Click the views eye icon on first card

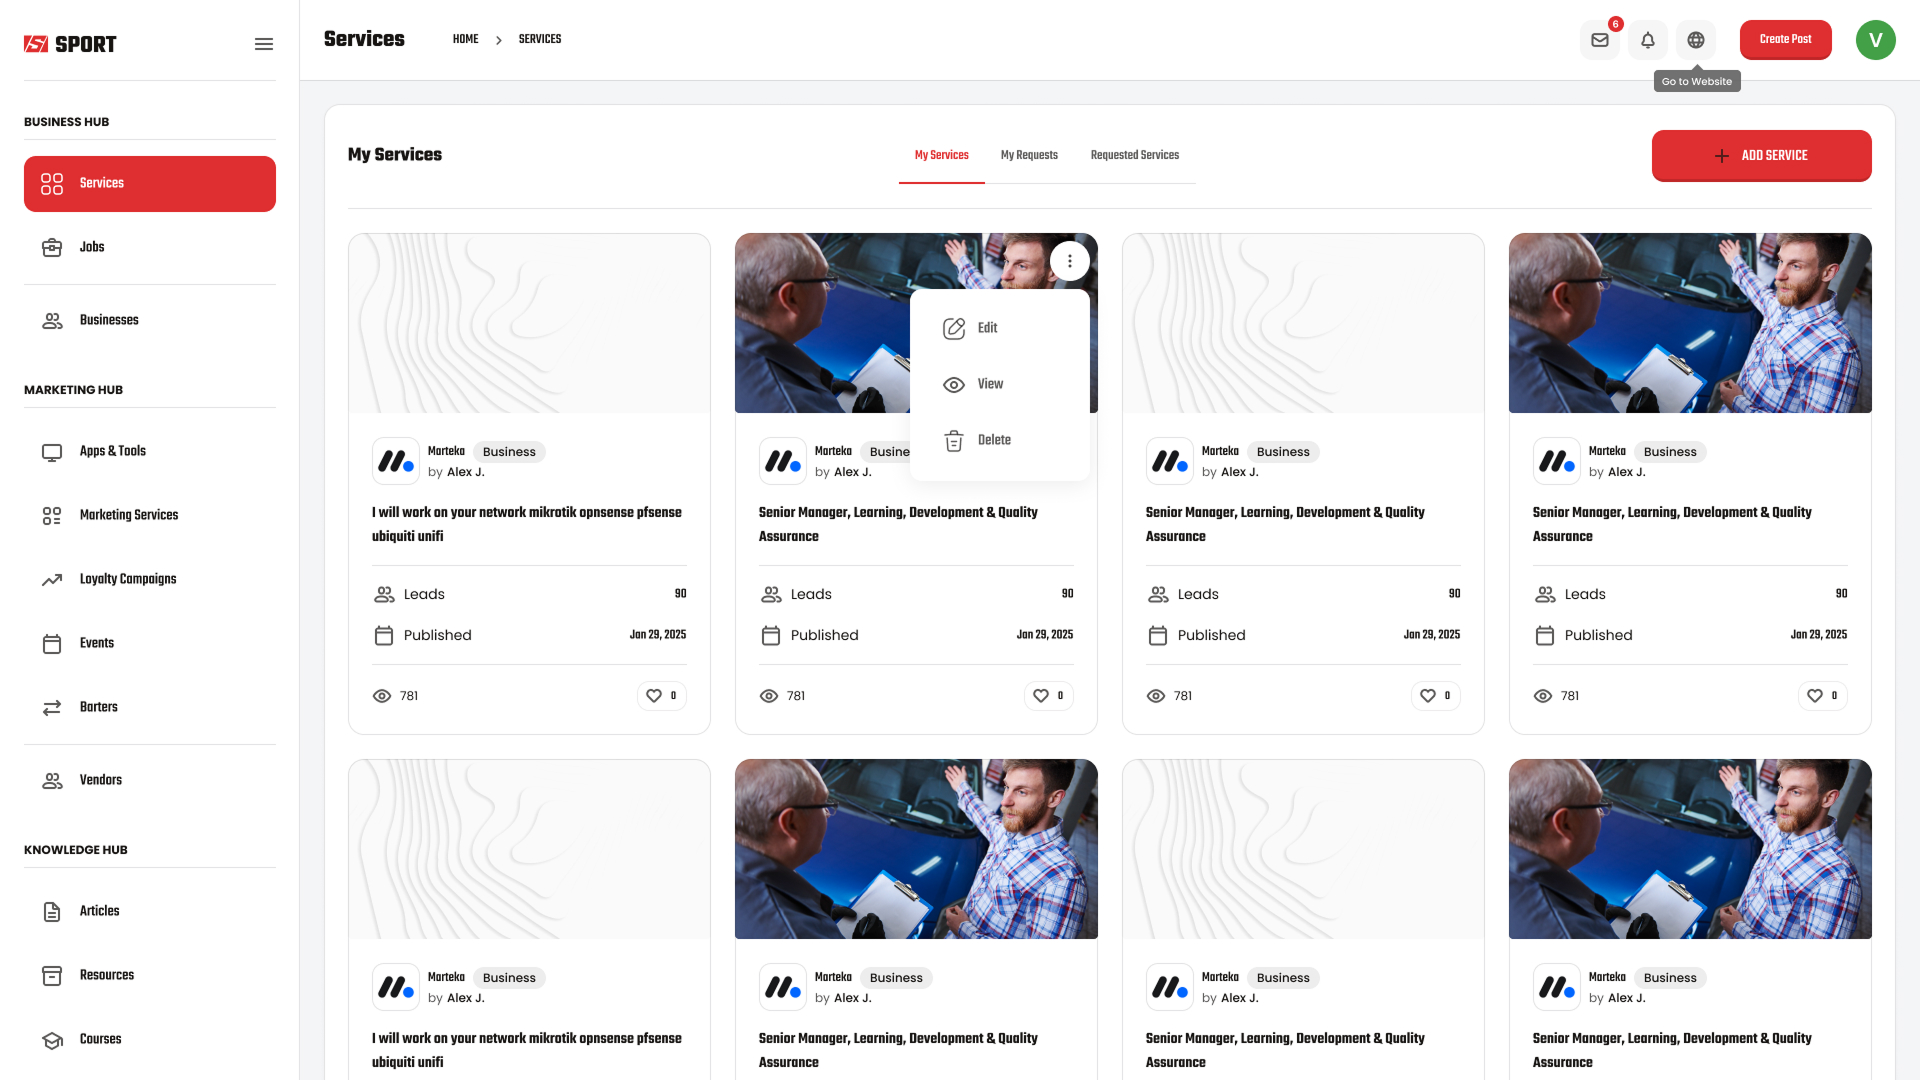(x=382, y=696)
